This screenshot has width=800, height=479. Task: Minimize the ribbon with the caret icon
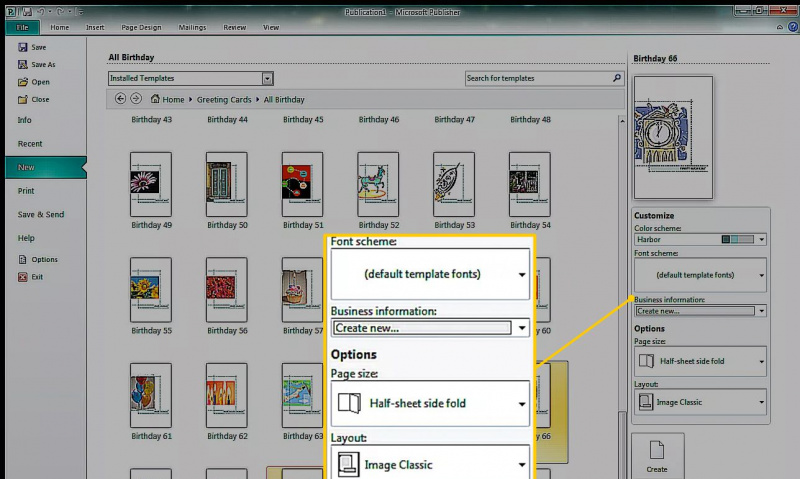(780, 28)
